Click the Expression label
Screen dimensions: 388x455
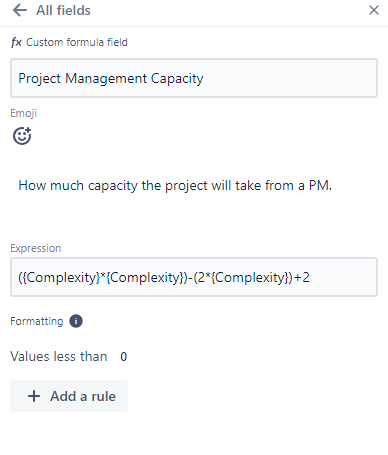click(x=36, y=248)
